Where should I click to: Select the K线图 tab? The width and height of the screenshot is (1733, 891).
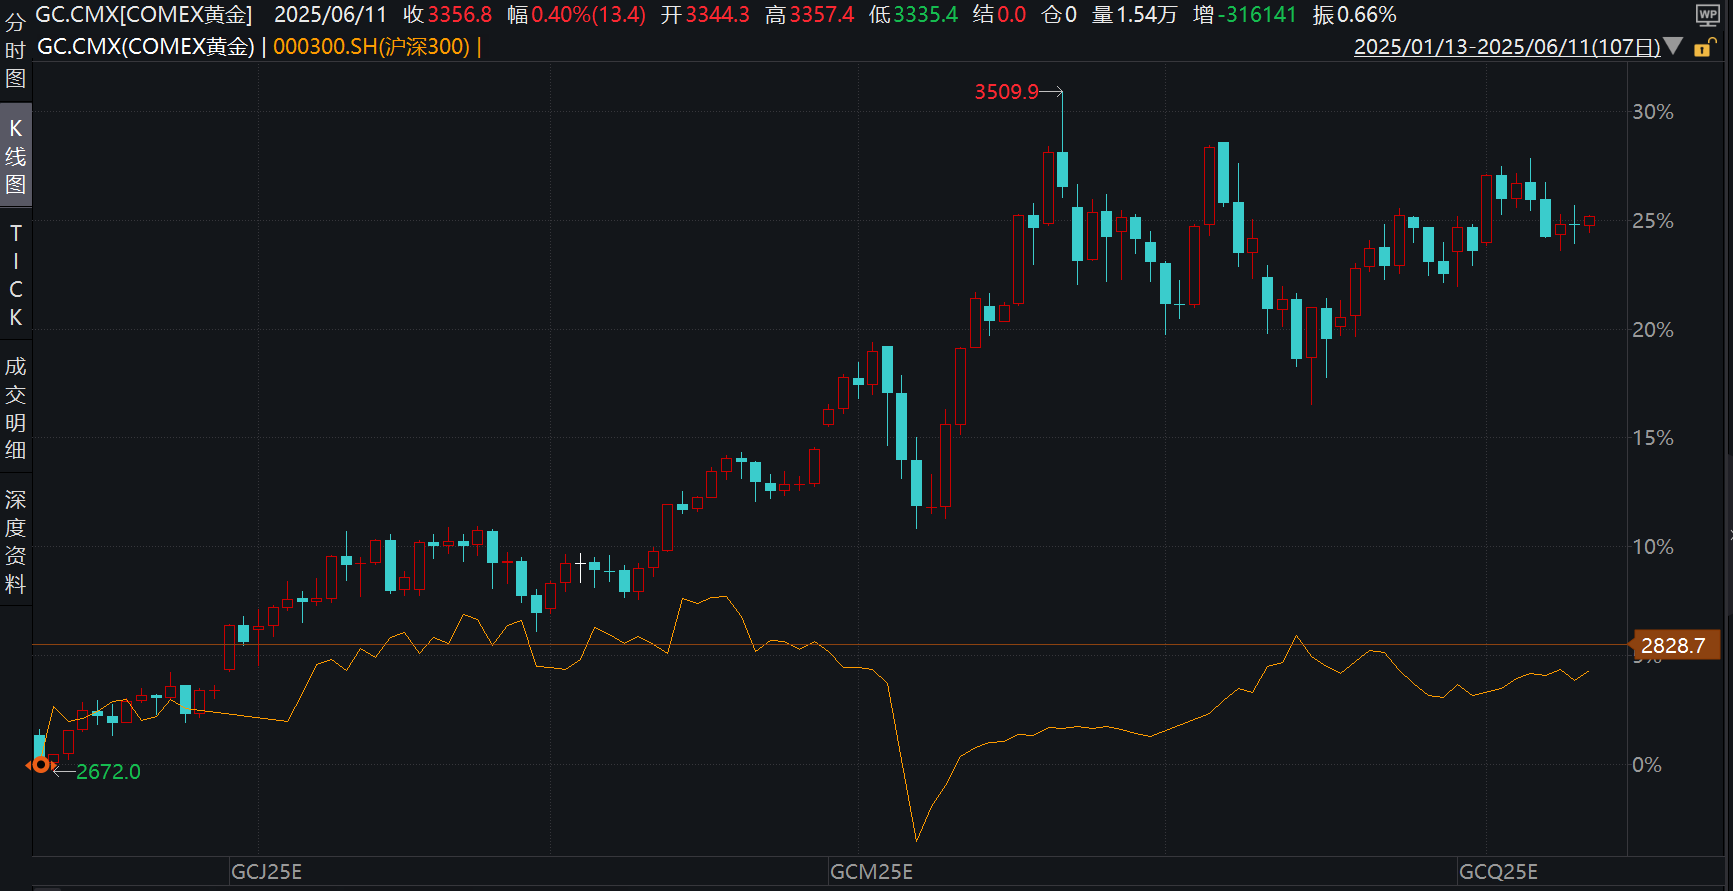[15, 156]
